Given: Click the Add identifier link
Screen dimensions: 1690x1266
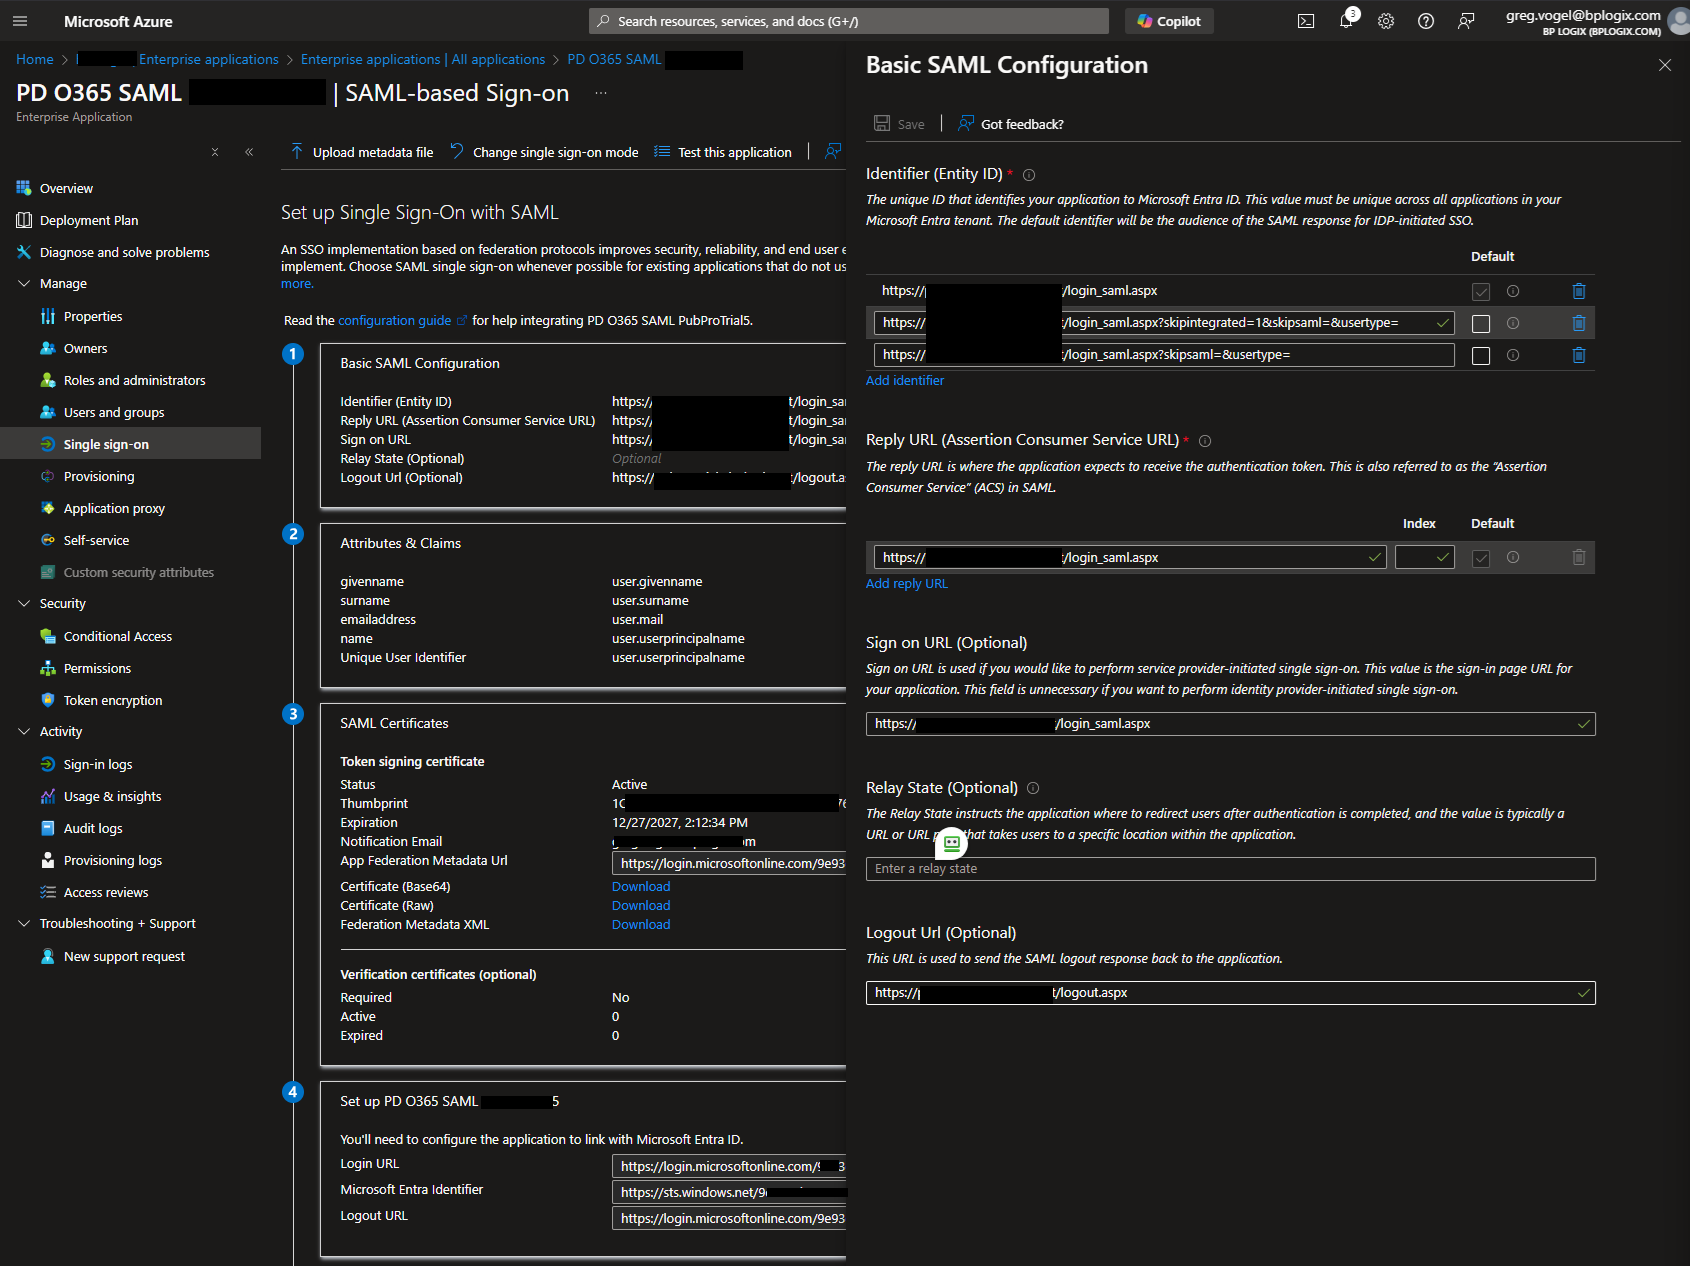Looking at the screenshot, I should point(904,380).
